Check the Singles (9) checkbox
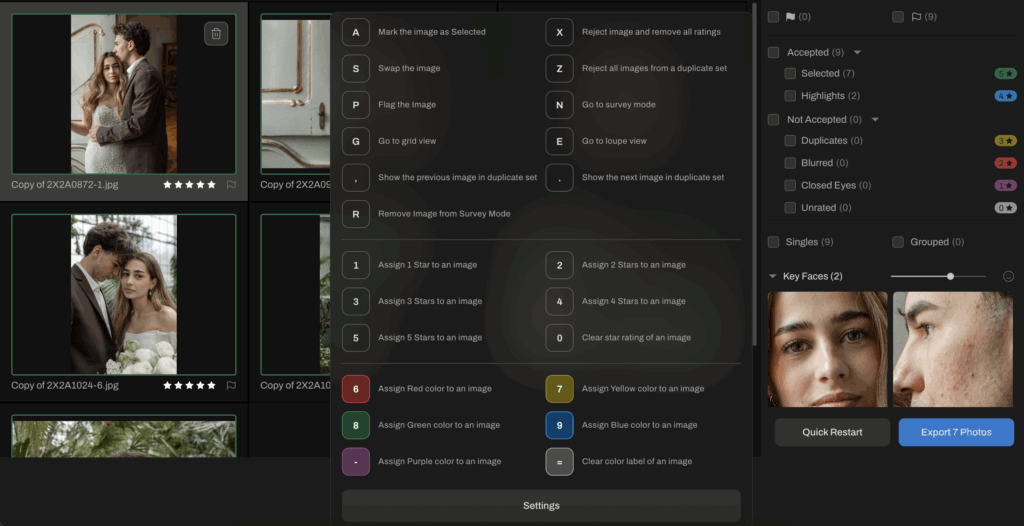This screenshot has height=526, width=1024. coord(773,242)
